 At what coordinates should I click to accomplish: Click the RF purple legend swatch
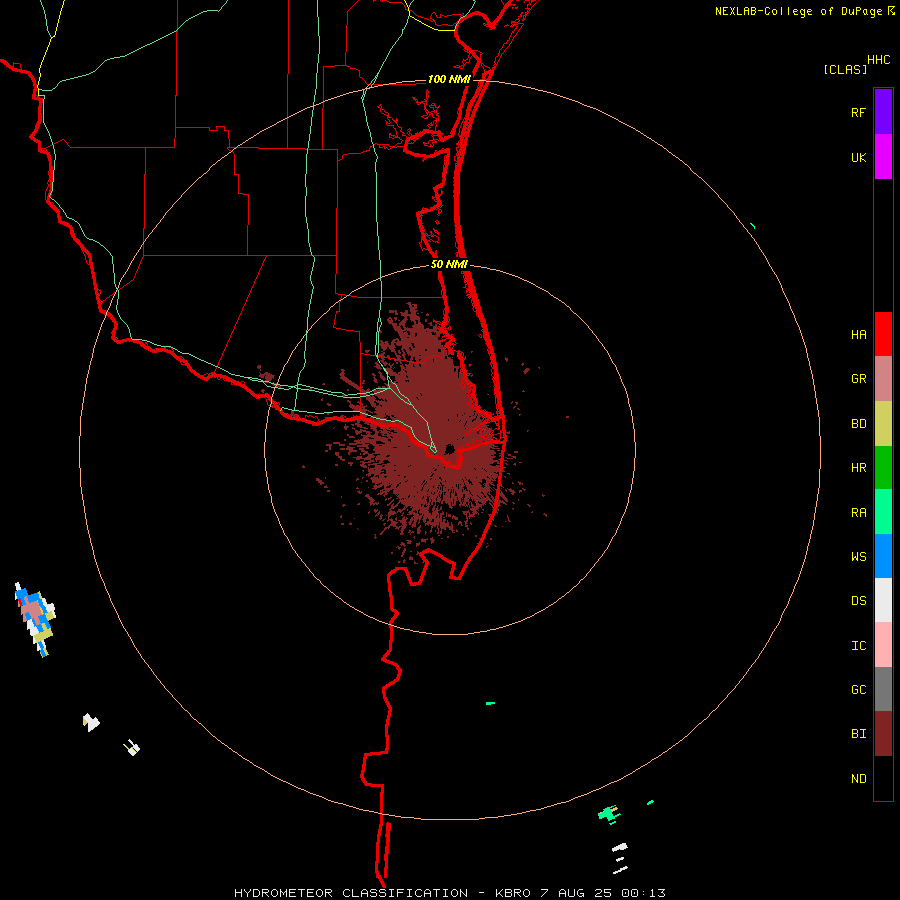(883, 112)
